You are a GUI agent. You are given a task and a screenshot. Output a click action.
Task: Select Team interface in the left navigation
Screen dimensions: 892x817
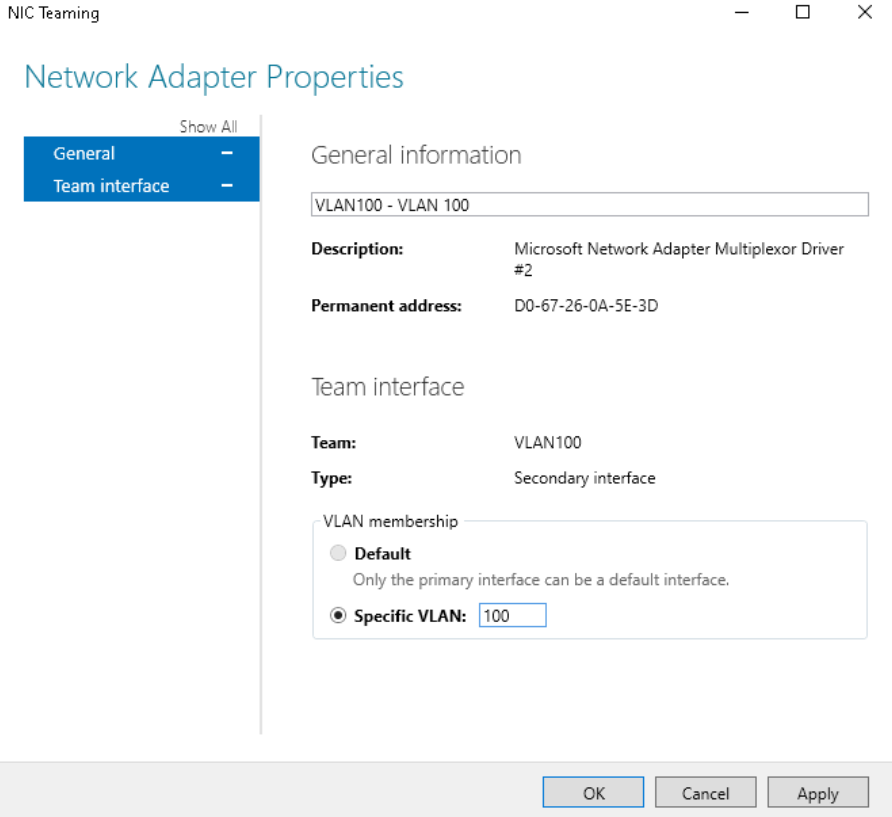tap(111, 185)
